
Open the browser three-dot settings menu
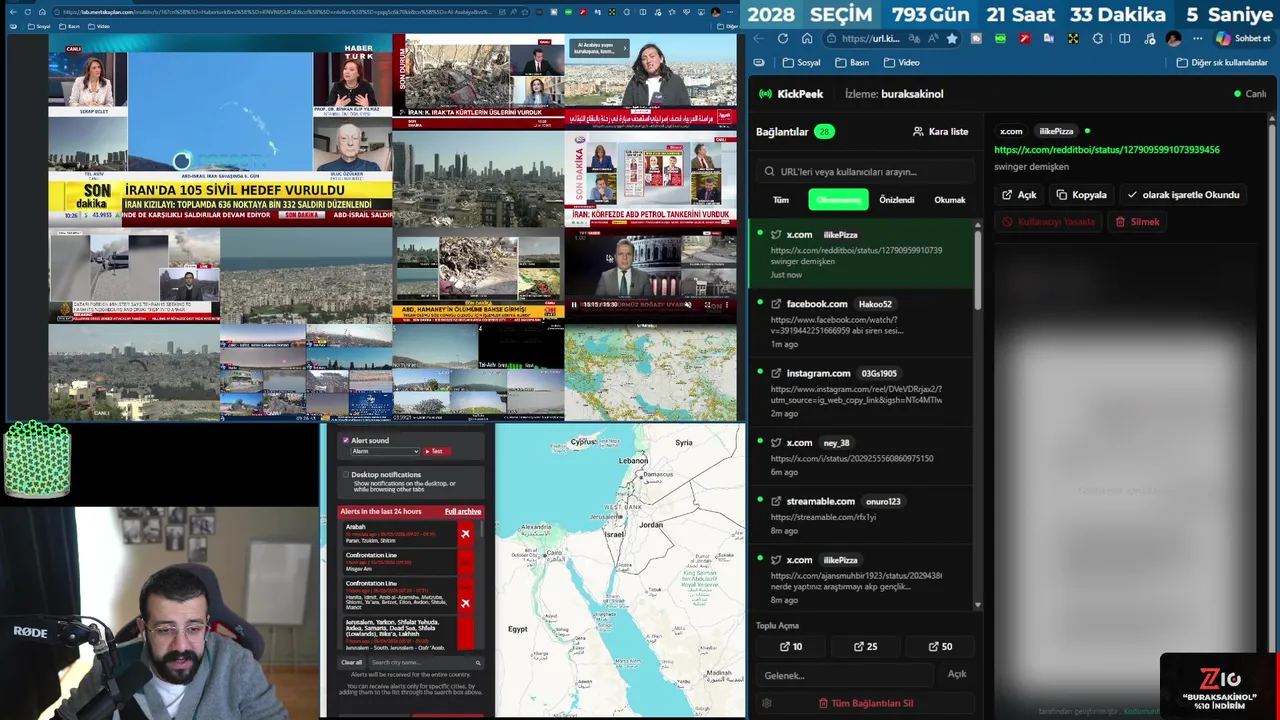[1197, 39]
